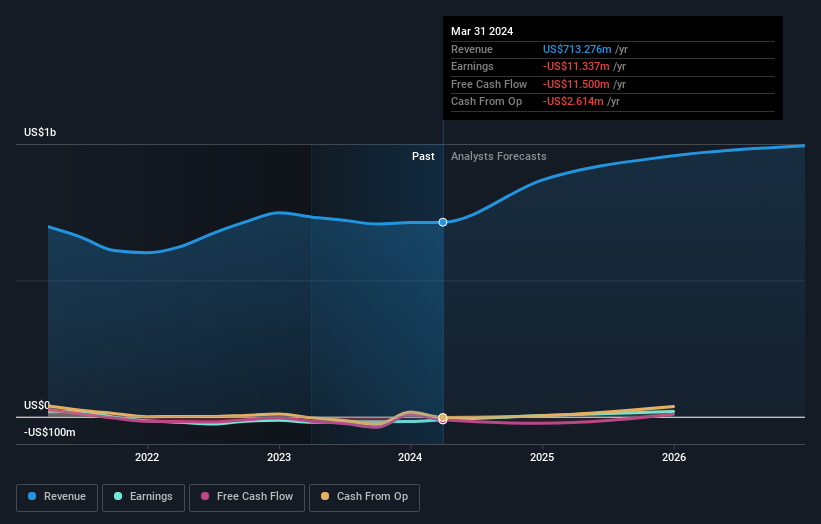Screen dimensions: 821x524
Task: Click the blue Revenue data point marker
Action: [x=443, y=222]
